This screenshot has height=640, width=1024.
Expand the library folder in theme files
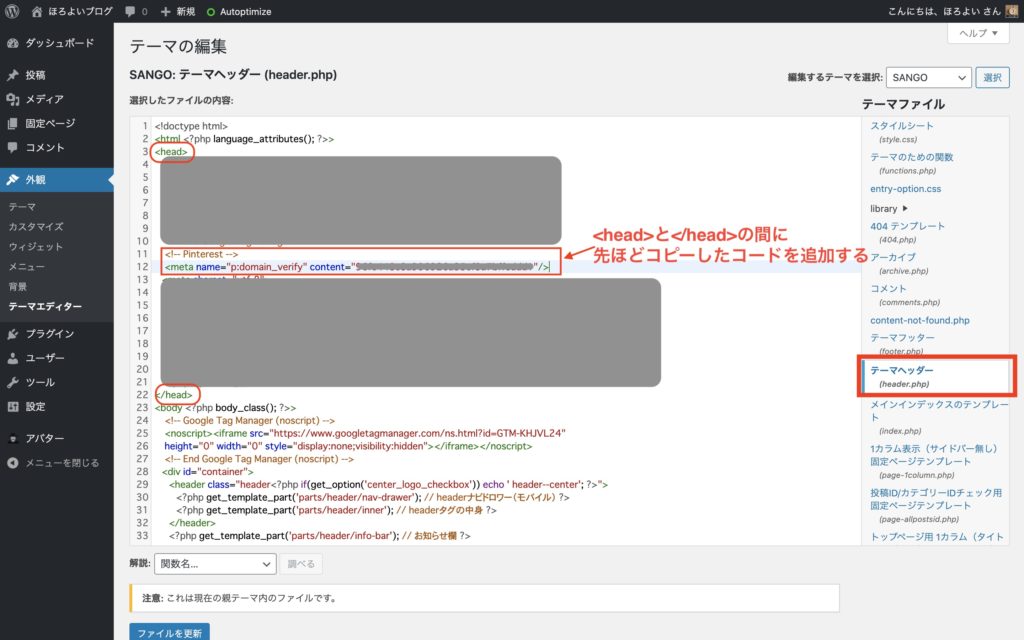click(889, 208)
